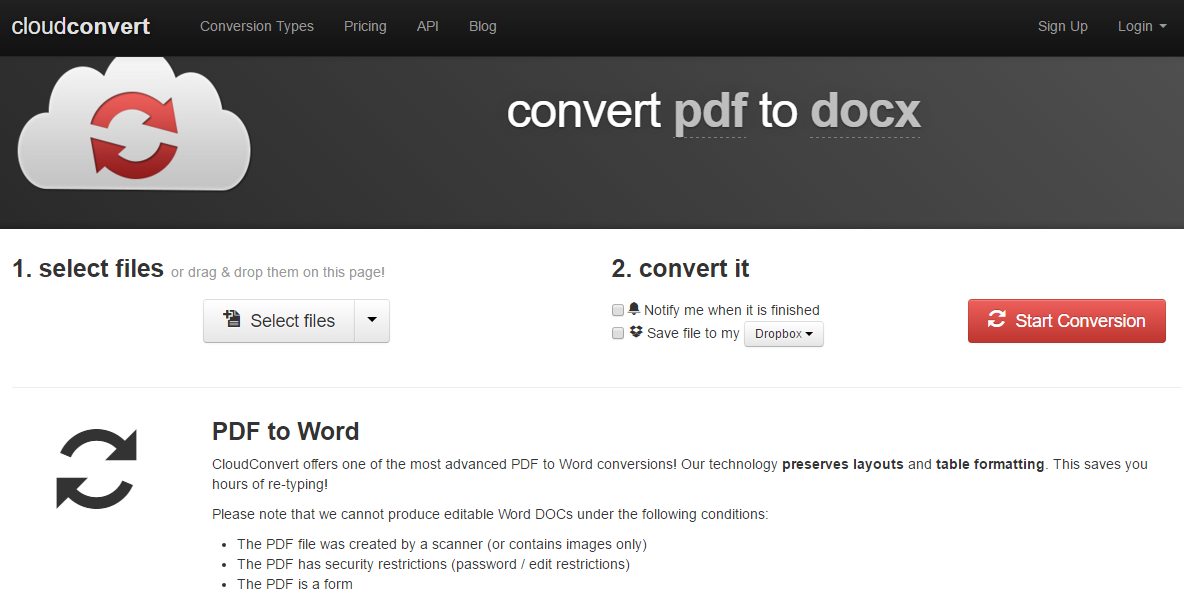Image resolution: width=1184 pixels, height=605 pixels.
Task: Open the Blog link
Action: click(483, 26)
